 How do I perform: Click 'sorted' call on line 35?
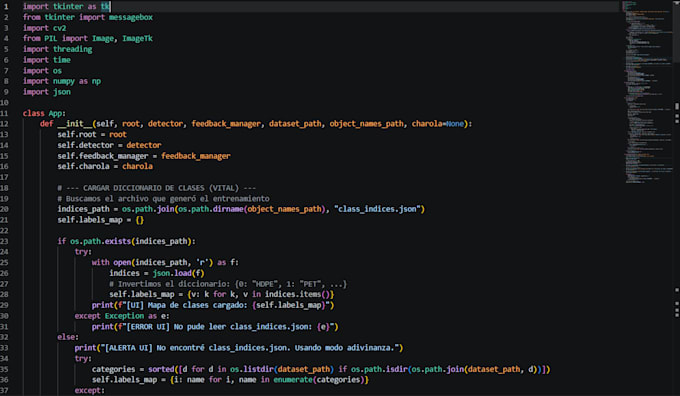click(161, 369)
